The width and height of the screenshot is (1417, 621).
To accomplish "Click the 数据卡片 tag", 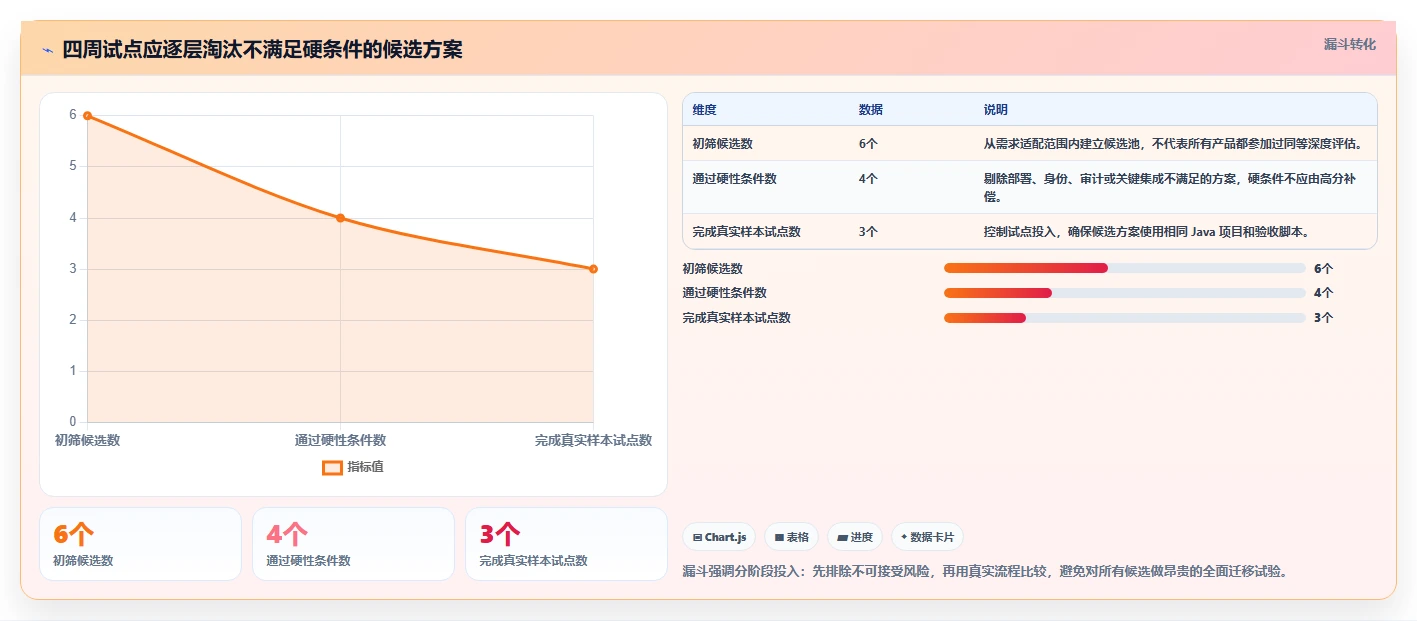I will pos(927,537).
